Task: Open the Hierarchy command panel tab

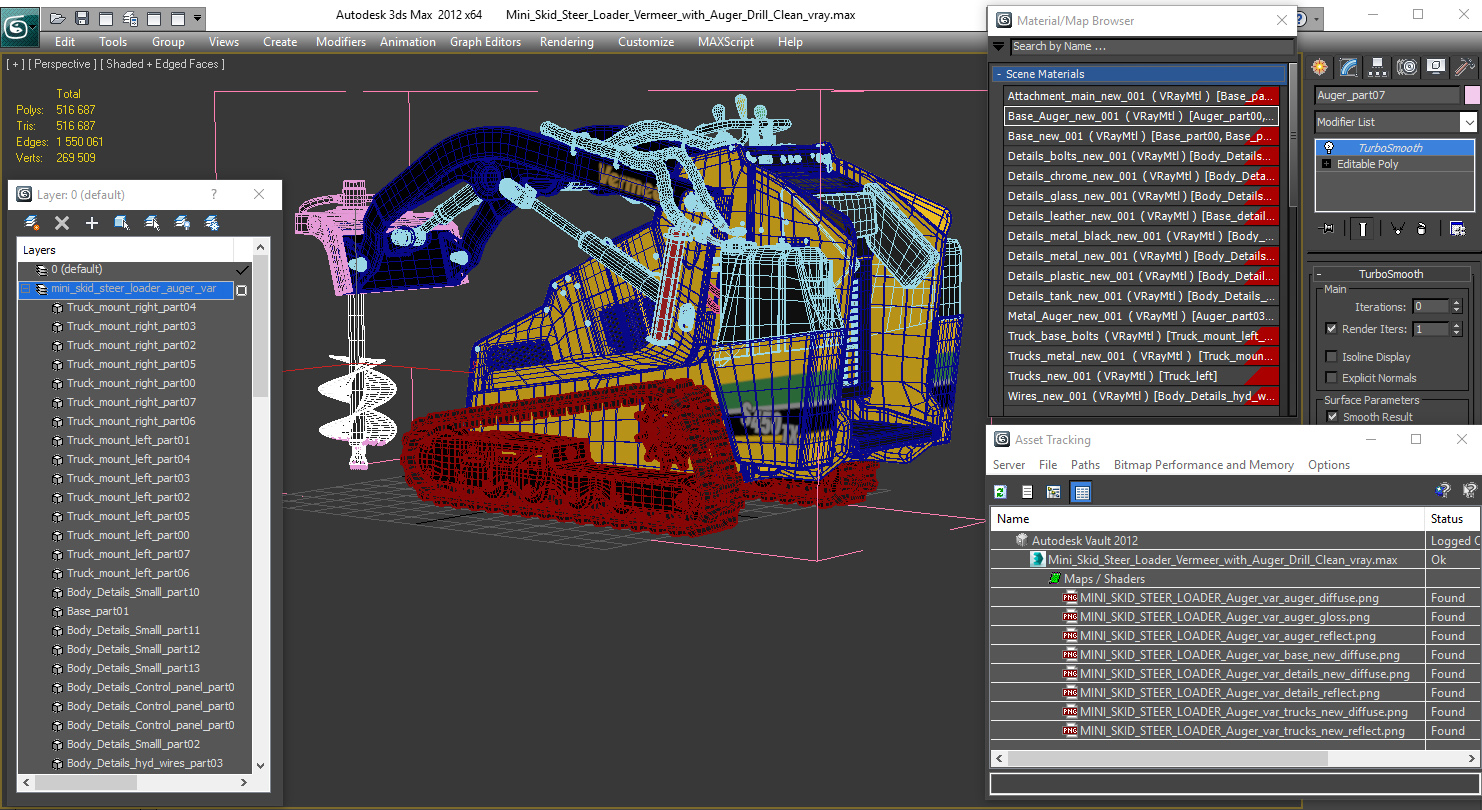Action: (x=1378, y=67)
